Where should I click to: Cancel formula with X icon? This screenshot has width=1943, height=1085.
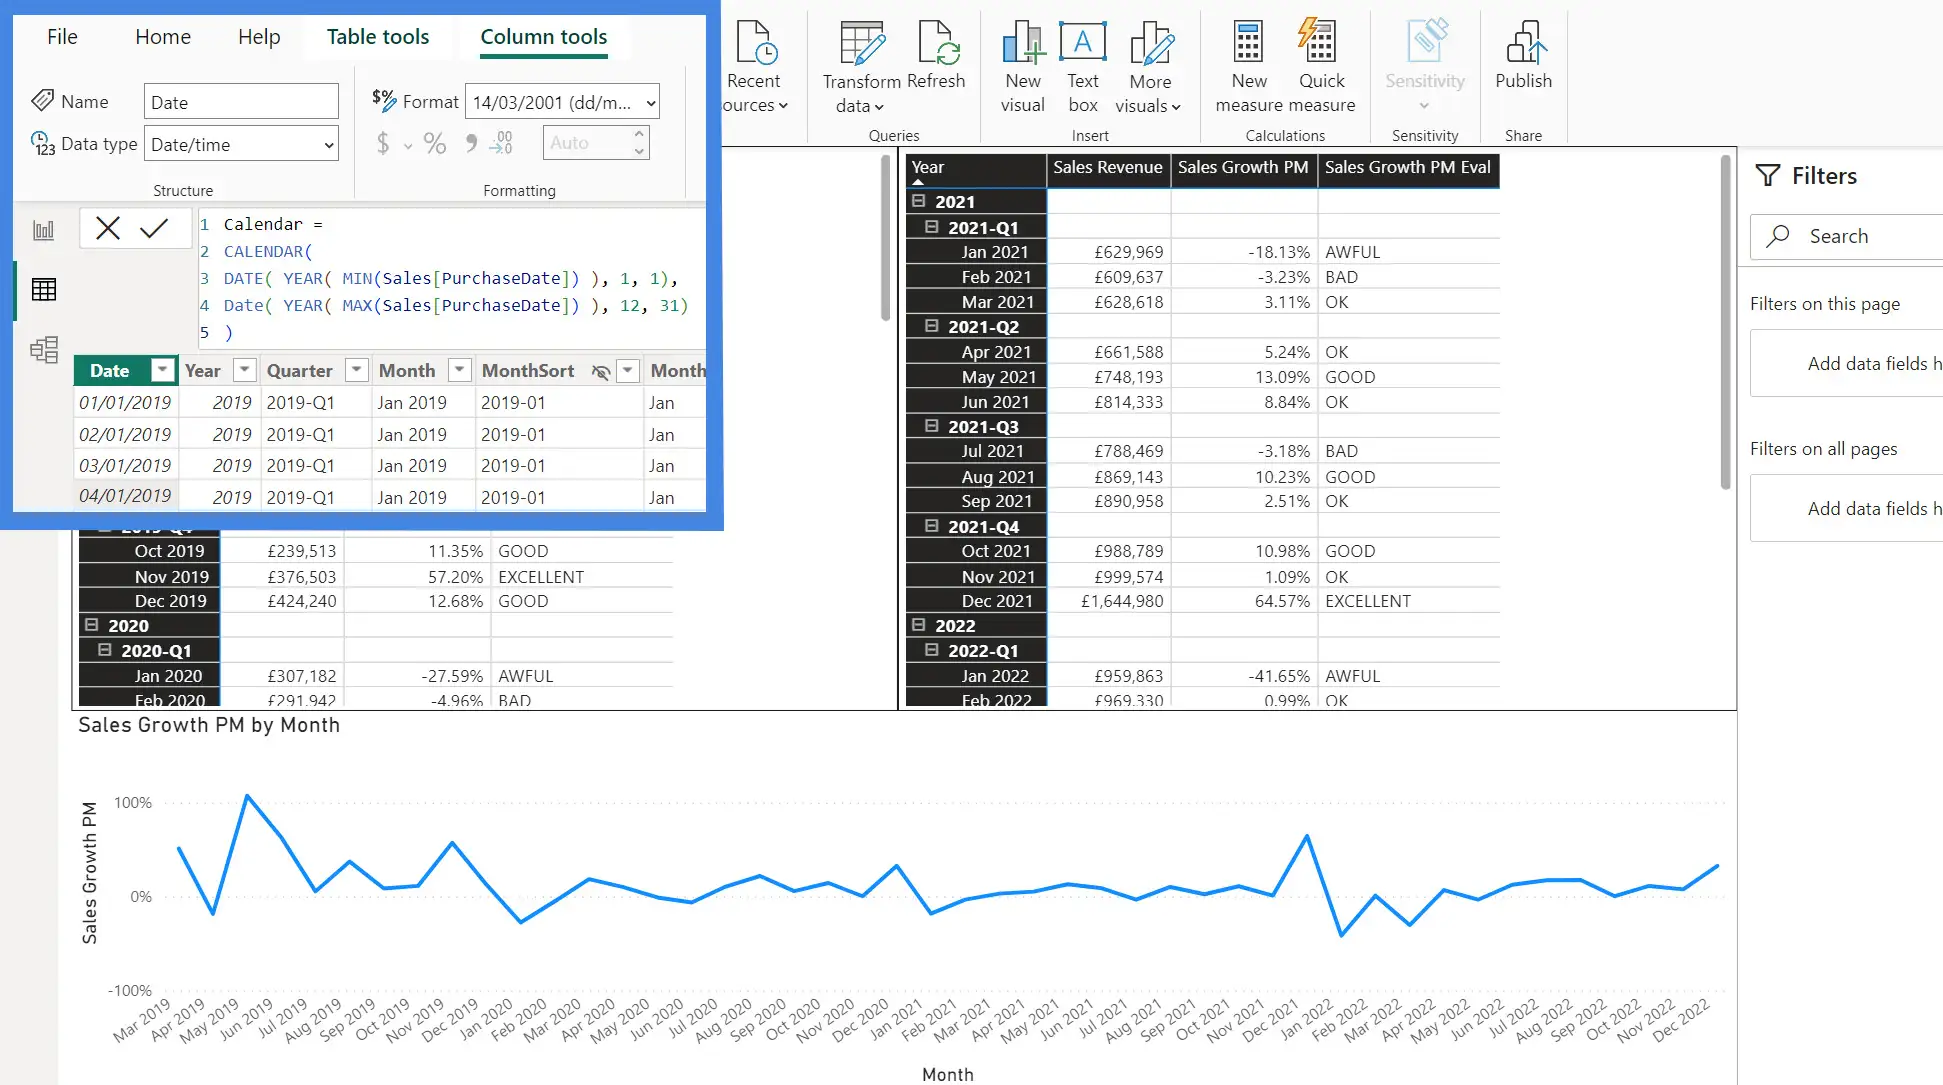pos(108,229)
